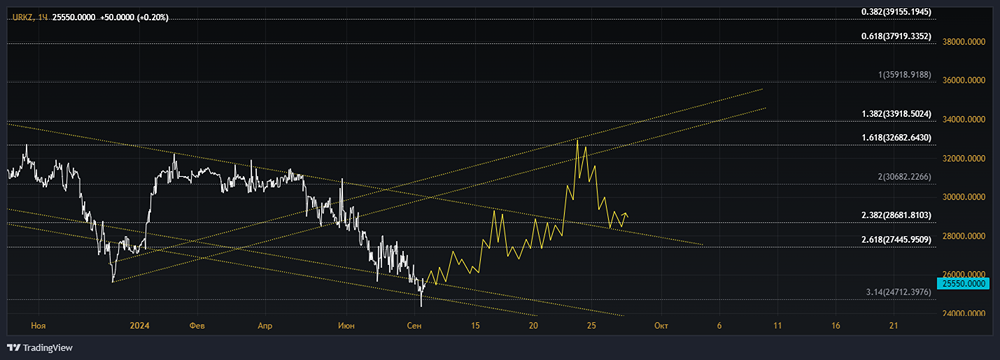The width and height of the screenshot is (1000, 360).
Task: Click the 16 date label on time axis
Action: [x=835, y=326]
